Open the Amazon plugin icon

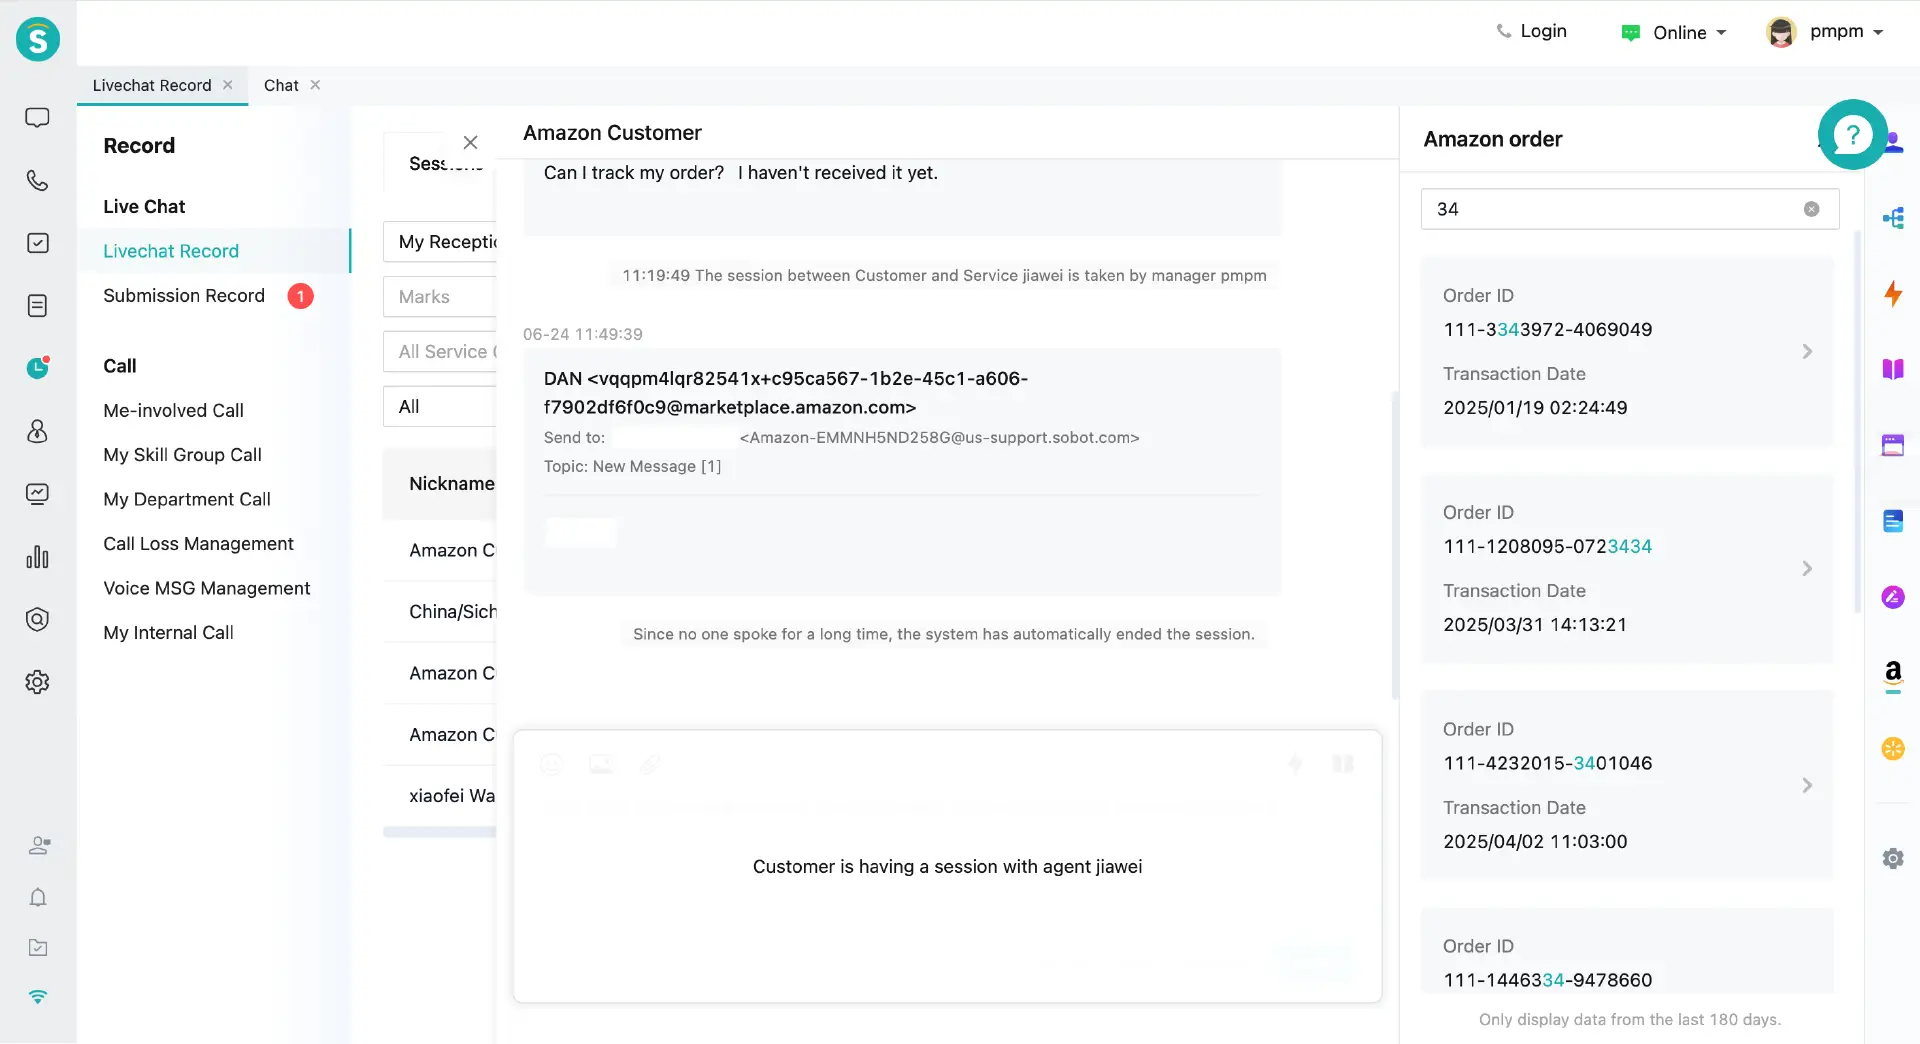click(x=1893, y=674)
